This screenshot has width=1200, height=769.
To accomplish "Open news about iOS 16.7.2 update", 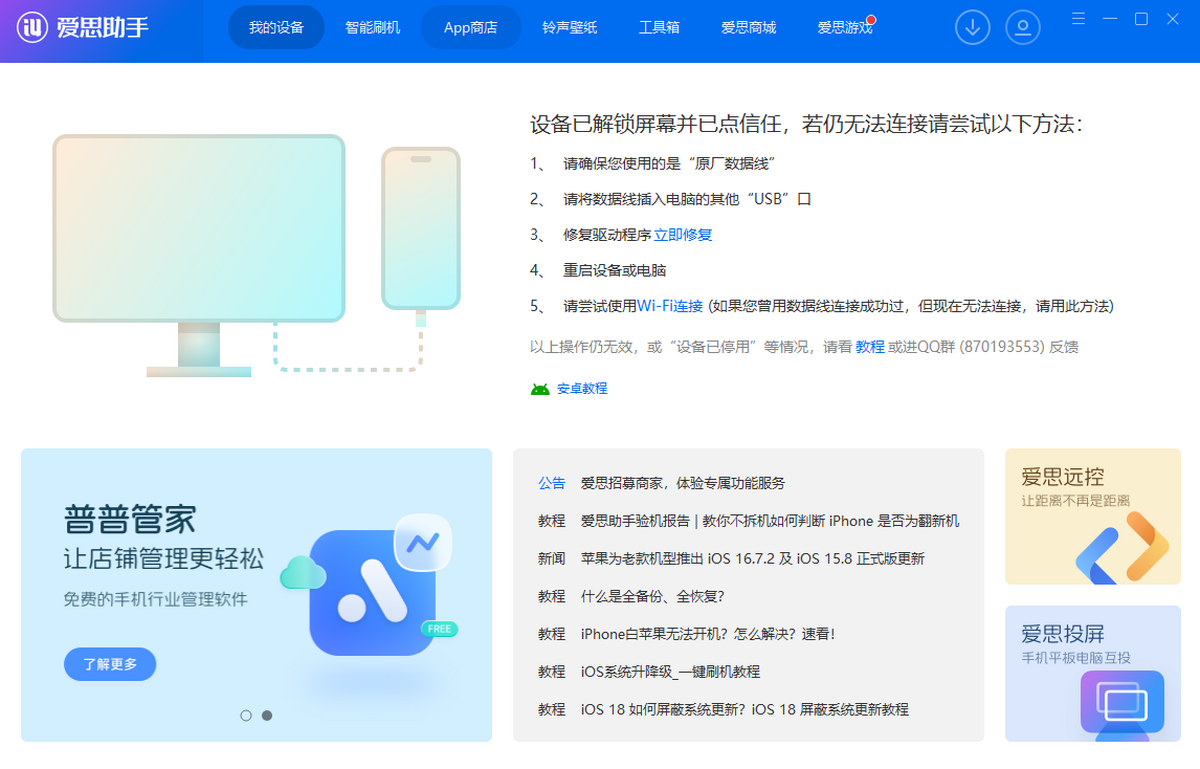I will [x=753, y=559].
